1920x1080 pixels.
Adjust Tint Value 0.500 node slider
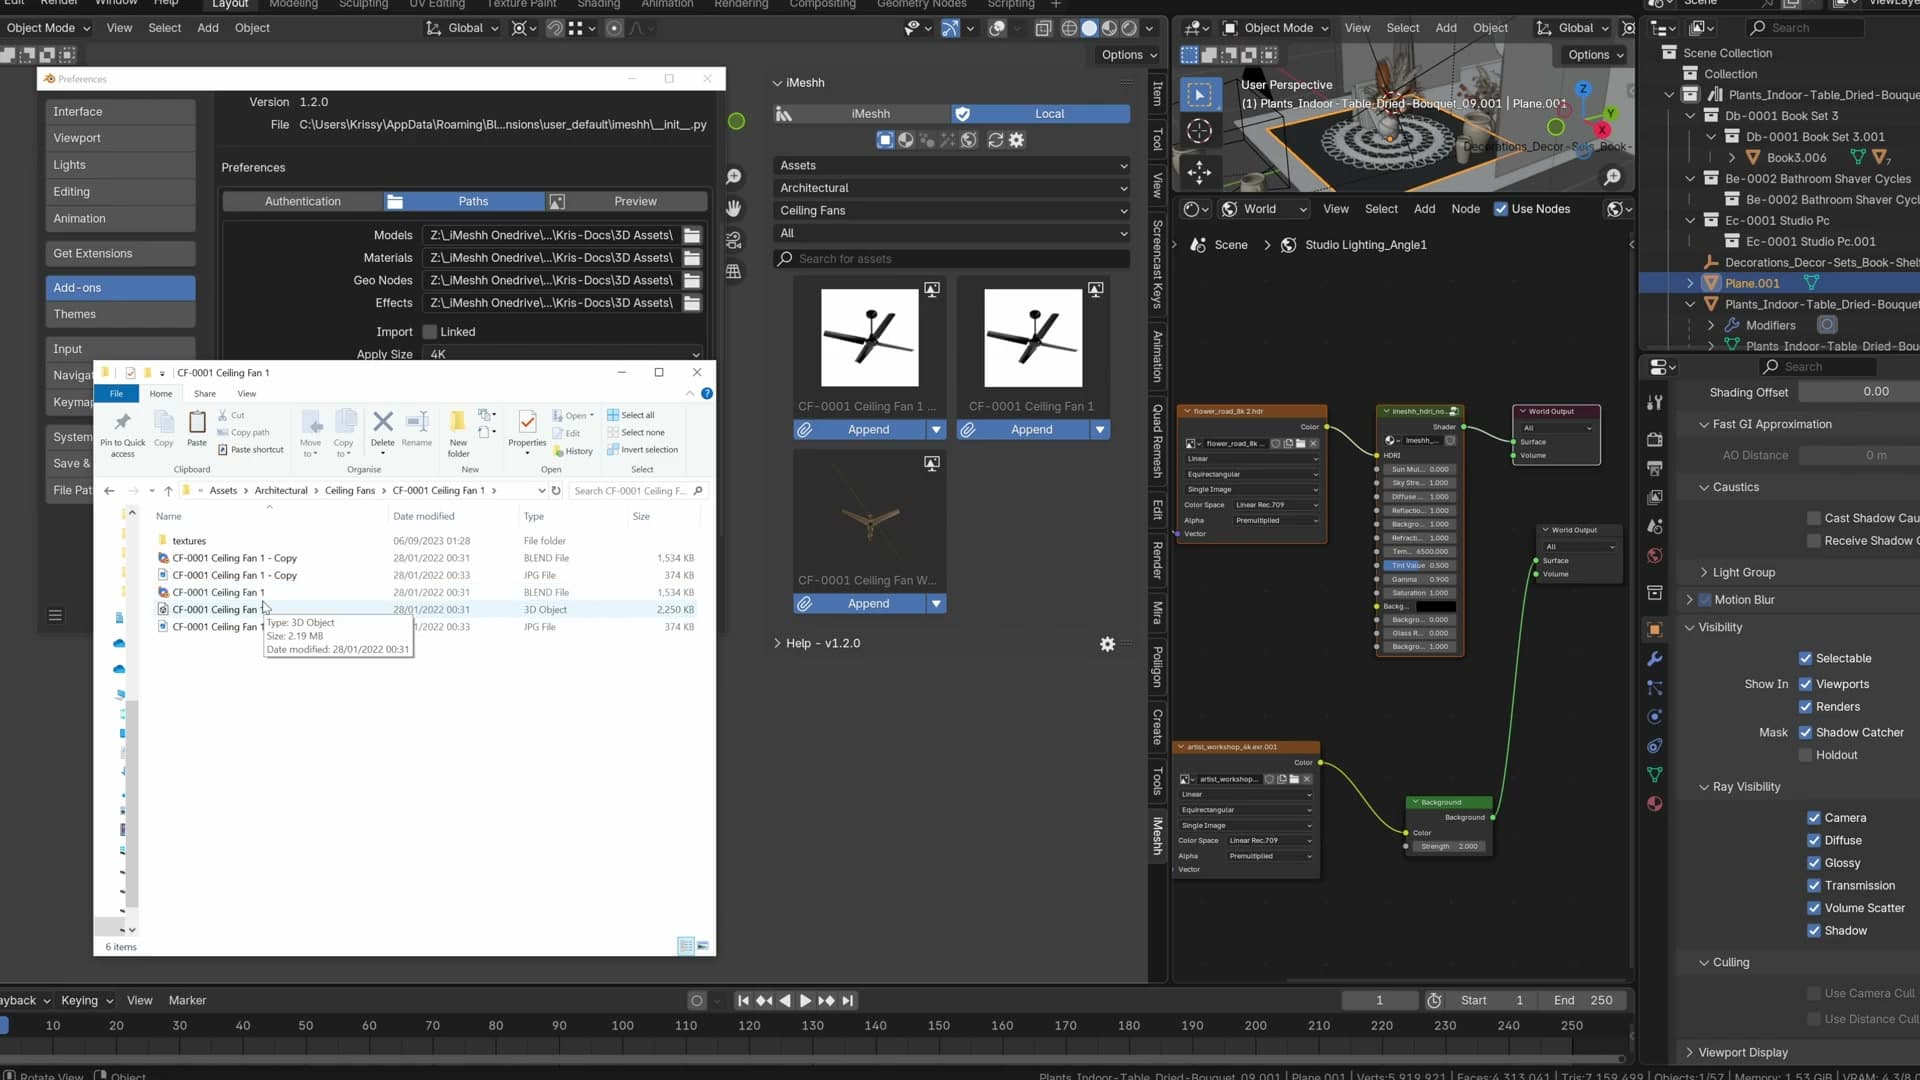click(x=1418, y=566)
